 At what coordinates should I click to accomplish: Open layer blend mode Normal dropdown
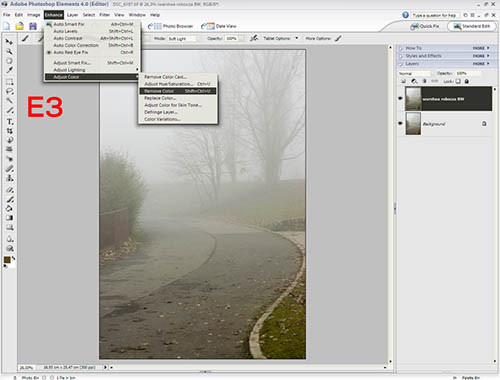[x=414, y=73]
